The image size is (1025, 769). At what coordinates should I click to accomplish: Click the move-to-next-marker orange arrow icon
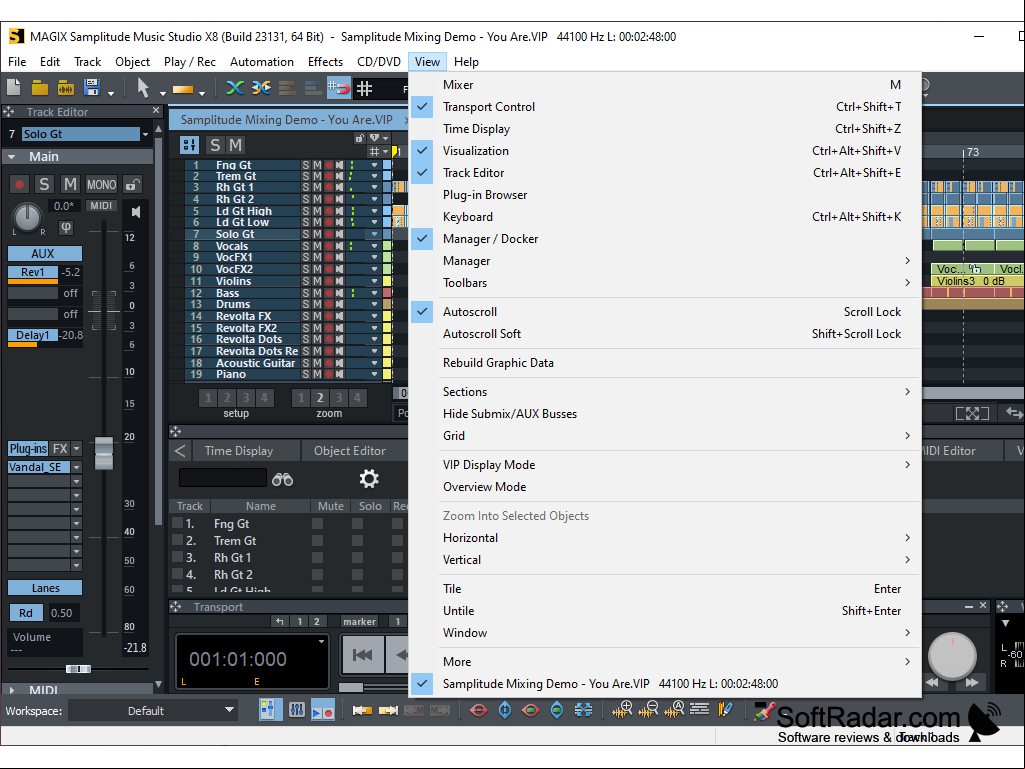388,710
